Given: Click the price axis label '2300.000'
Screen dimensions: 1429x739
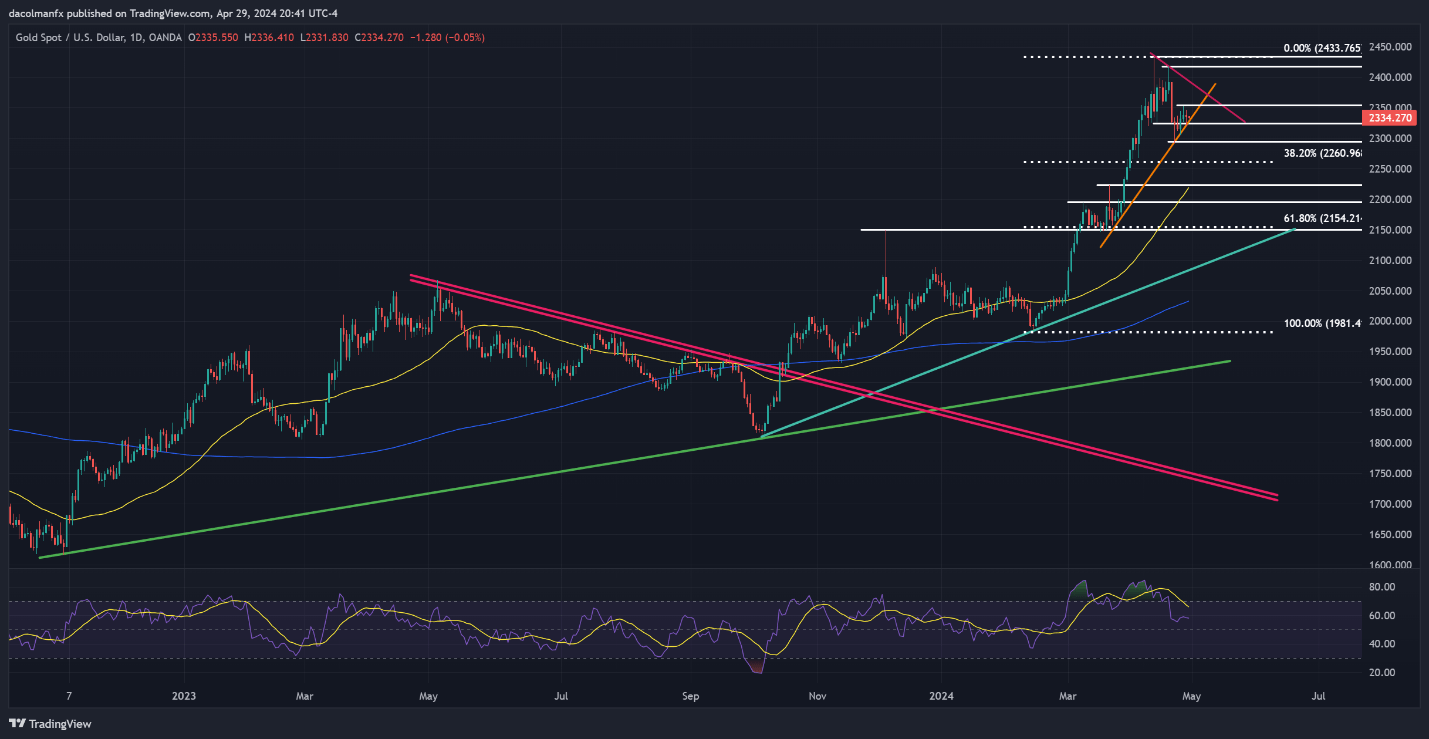Looking at the screenshot, I should click(x=1390, y=138).
